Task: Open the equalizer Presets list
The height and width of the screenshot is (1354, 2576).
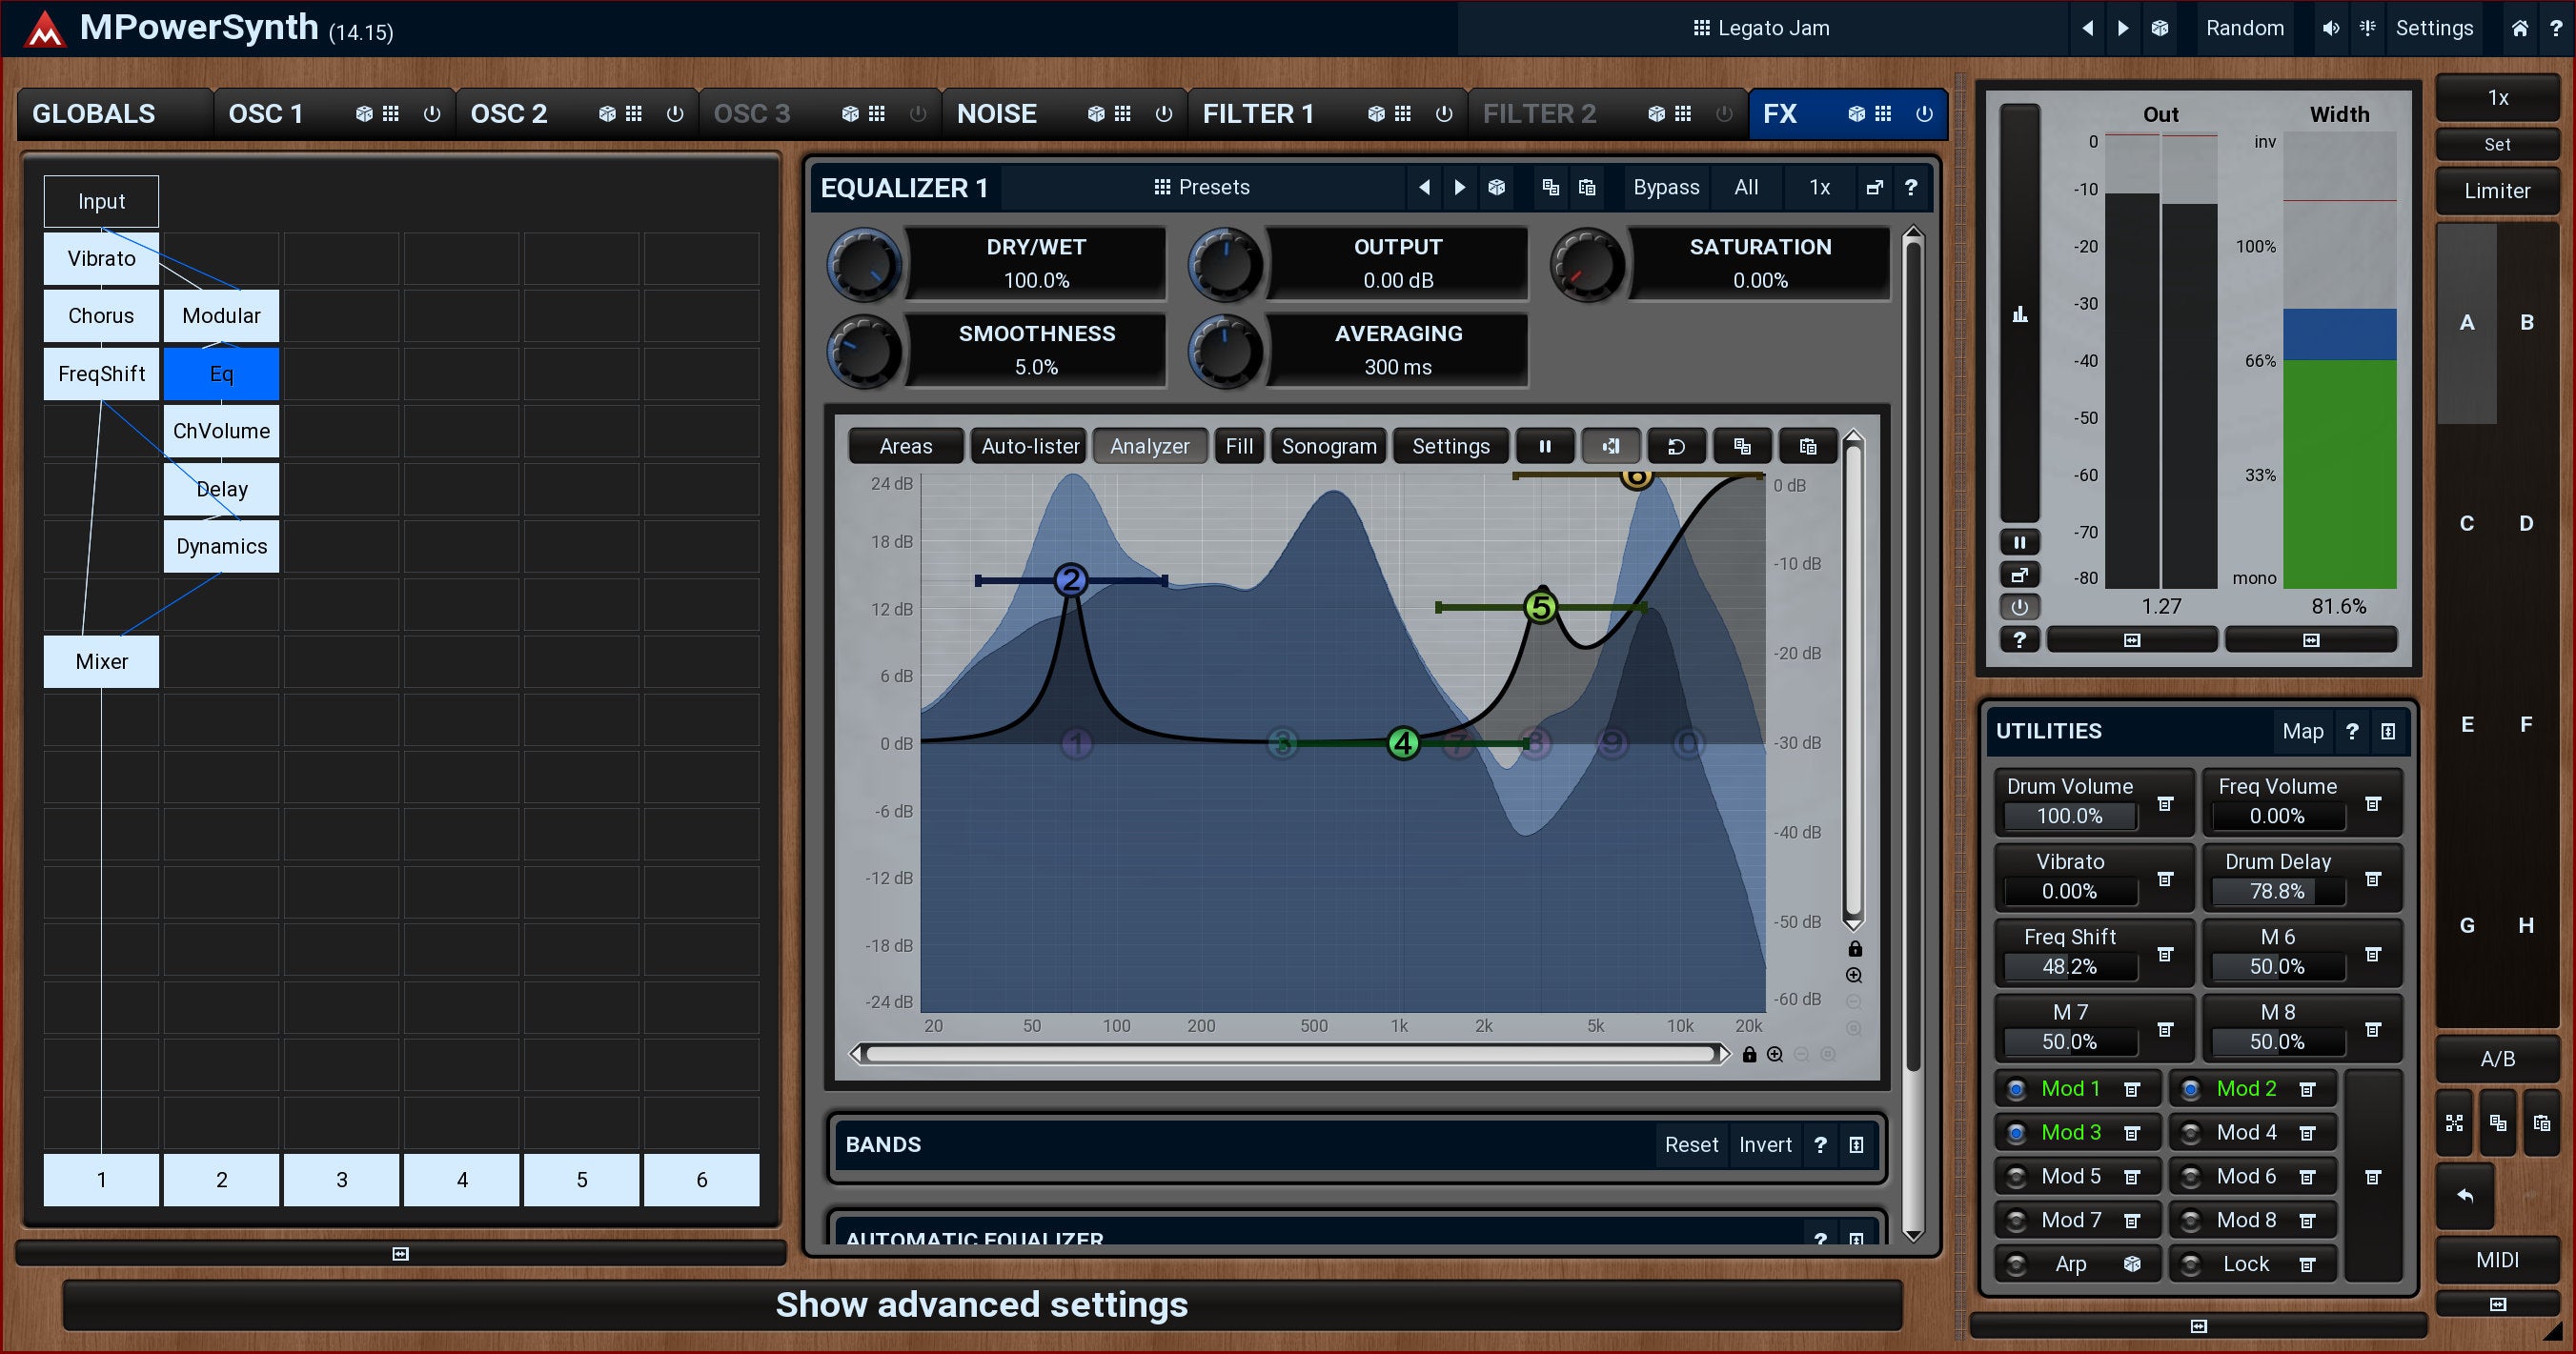Action: pyautogui.click(x=1201, y=188)
